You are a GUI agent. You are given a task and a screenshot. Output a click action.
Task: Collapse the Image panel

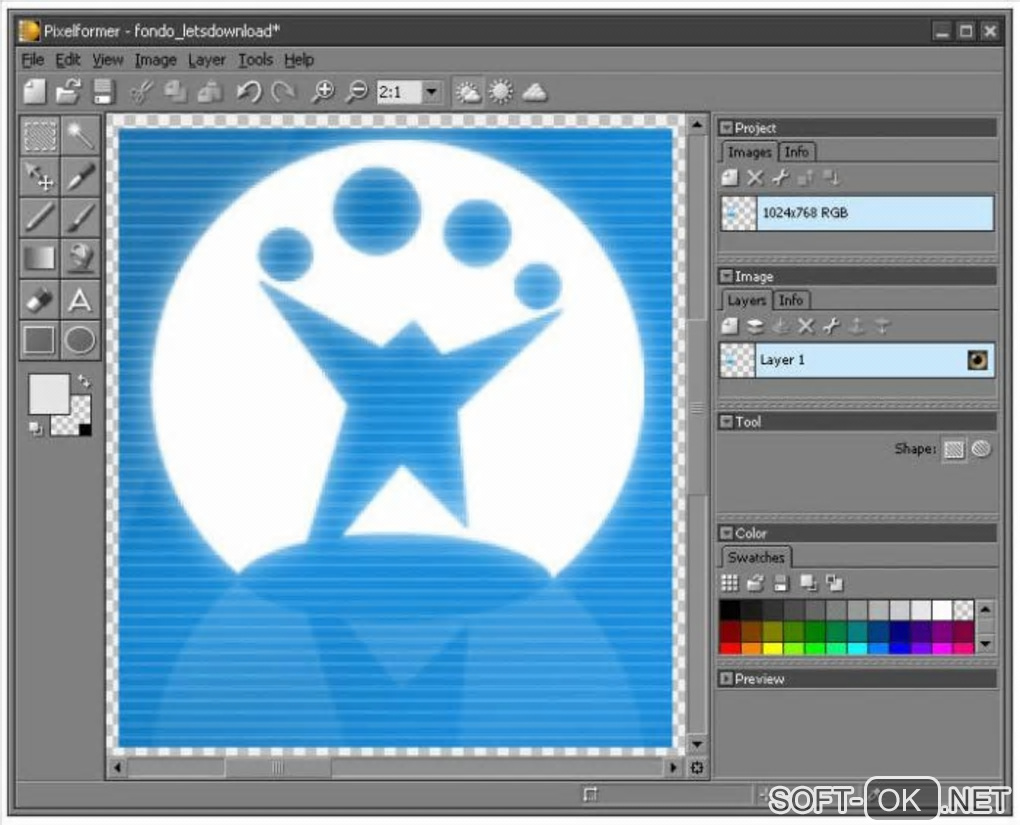pos(726,276)
